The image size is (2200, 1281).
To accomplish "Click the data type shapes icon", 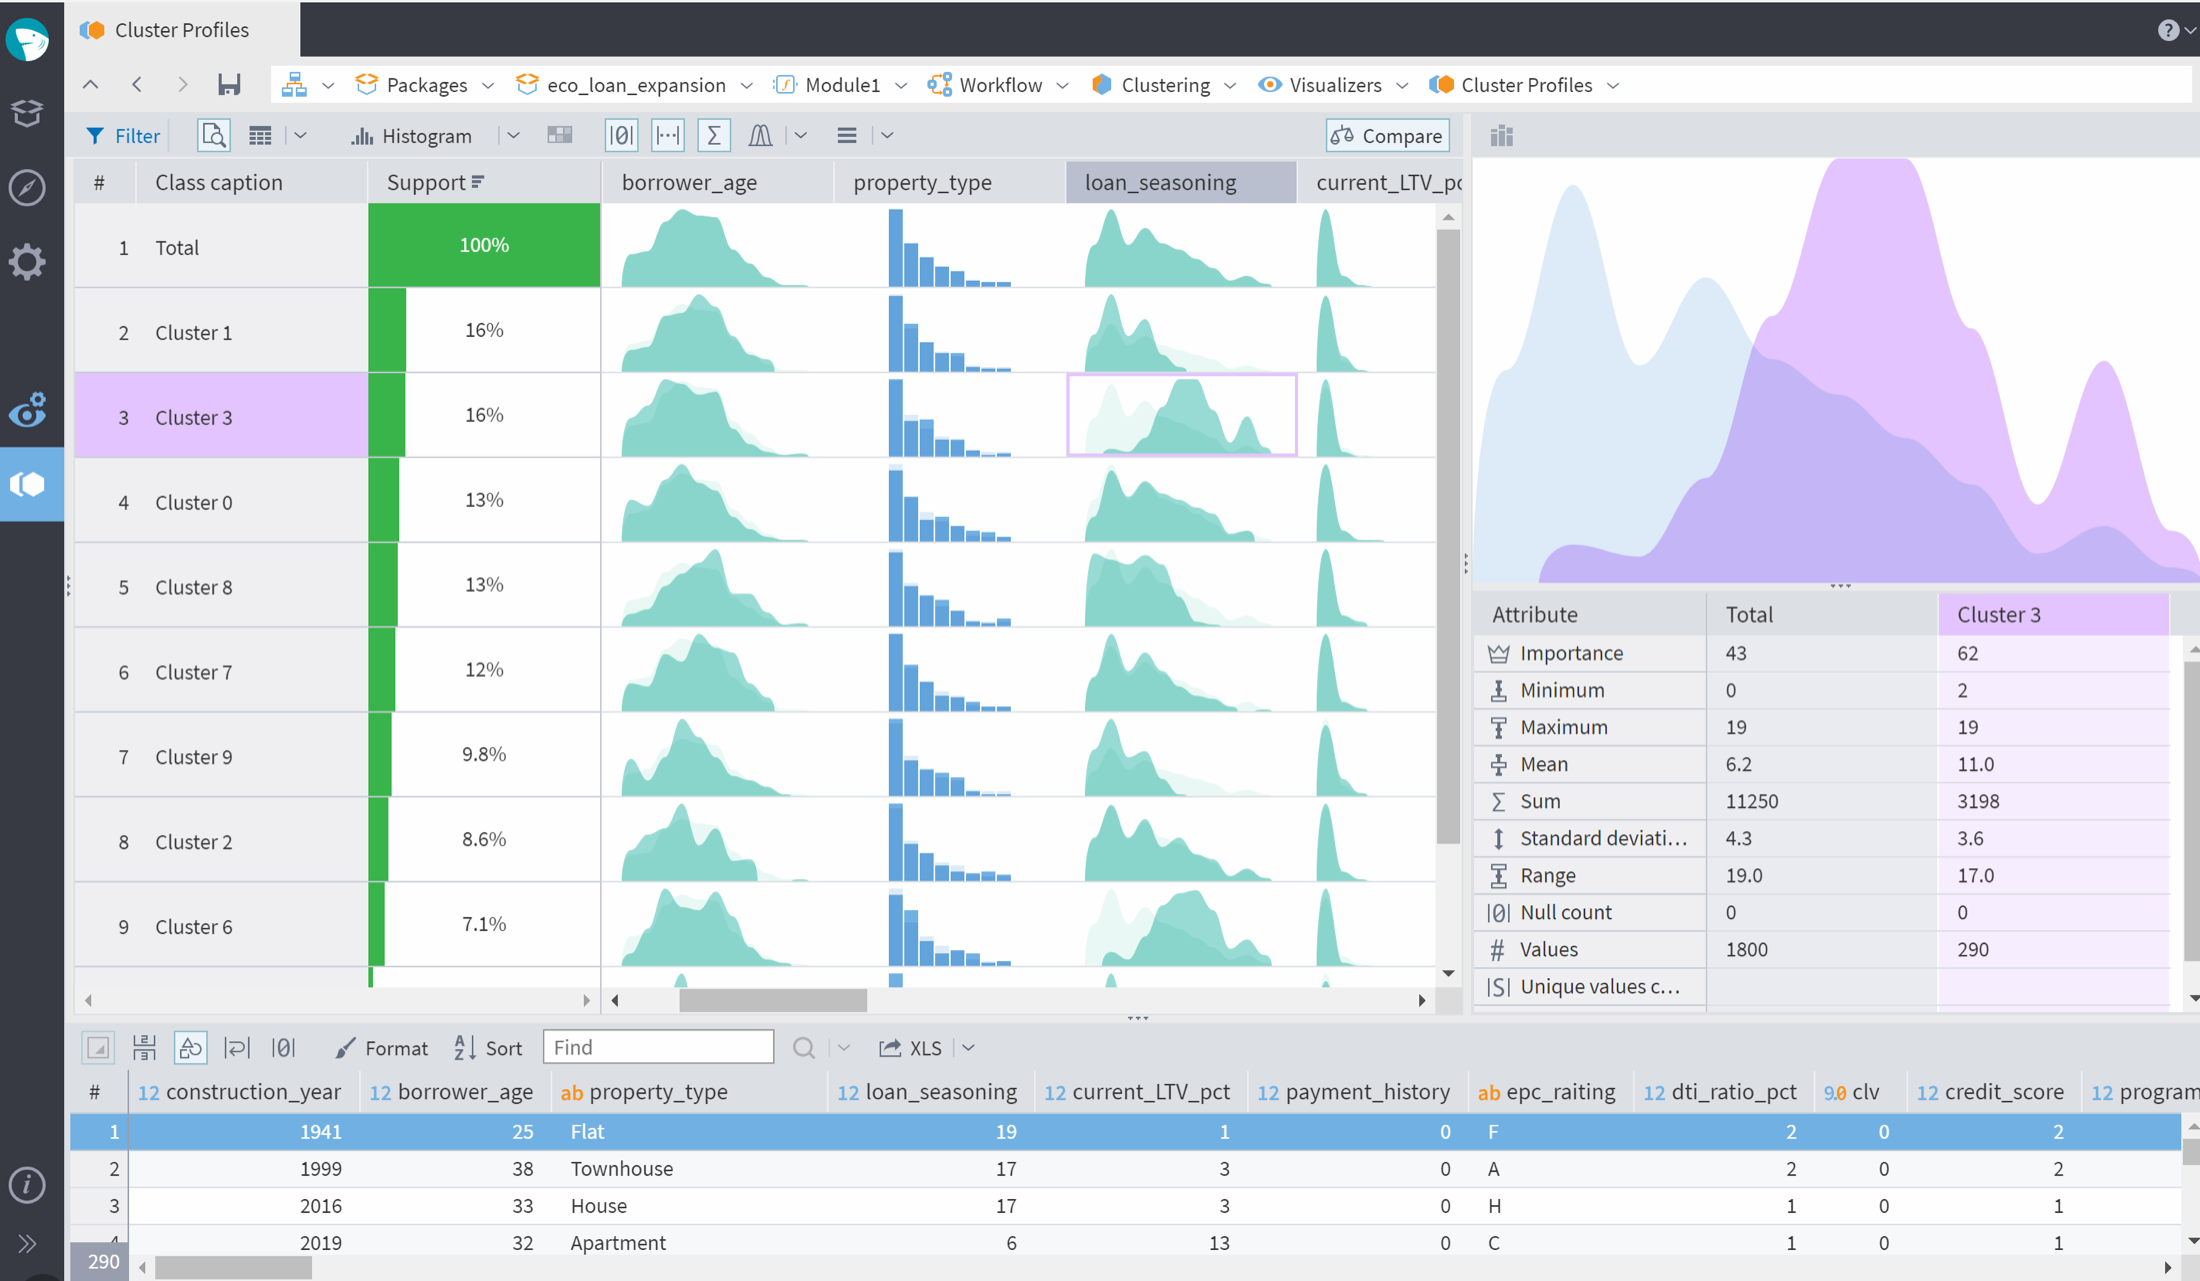I will (x=190, y=1047).
